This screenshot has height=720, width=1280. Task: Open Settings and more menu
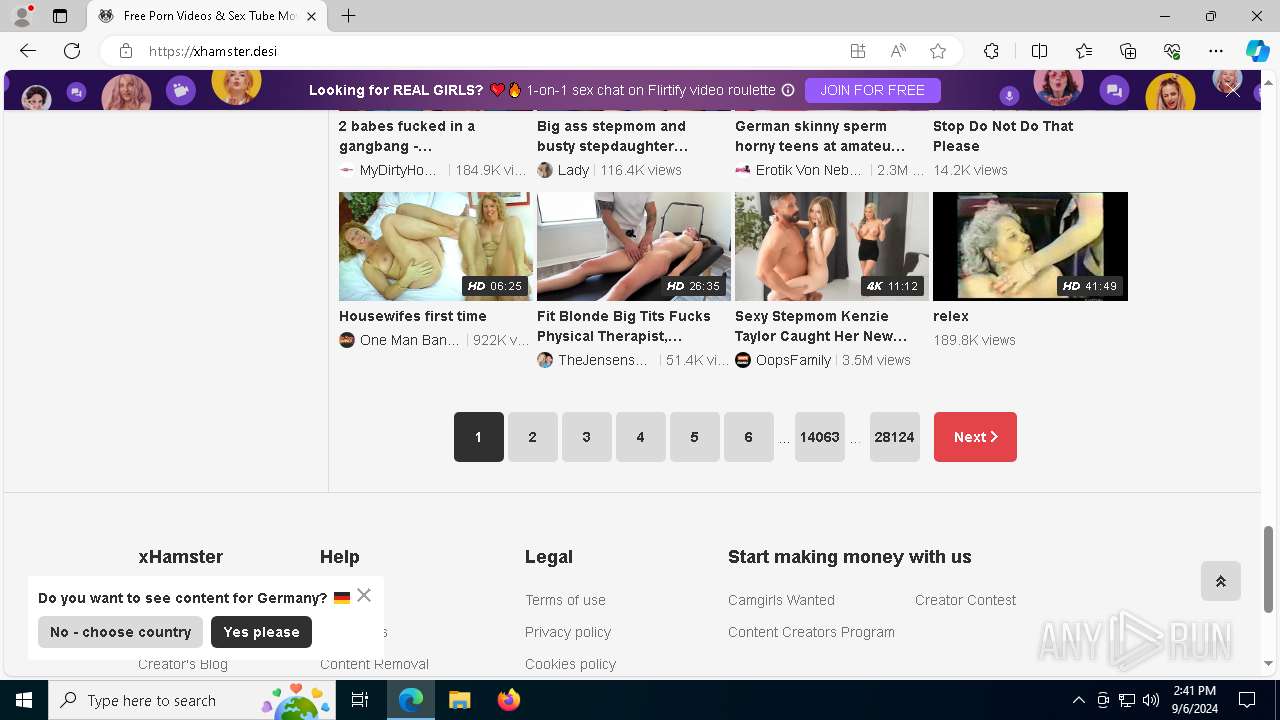point(1216,51)
